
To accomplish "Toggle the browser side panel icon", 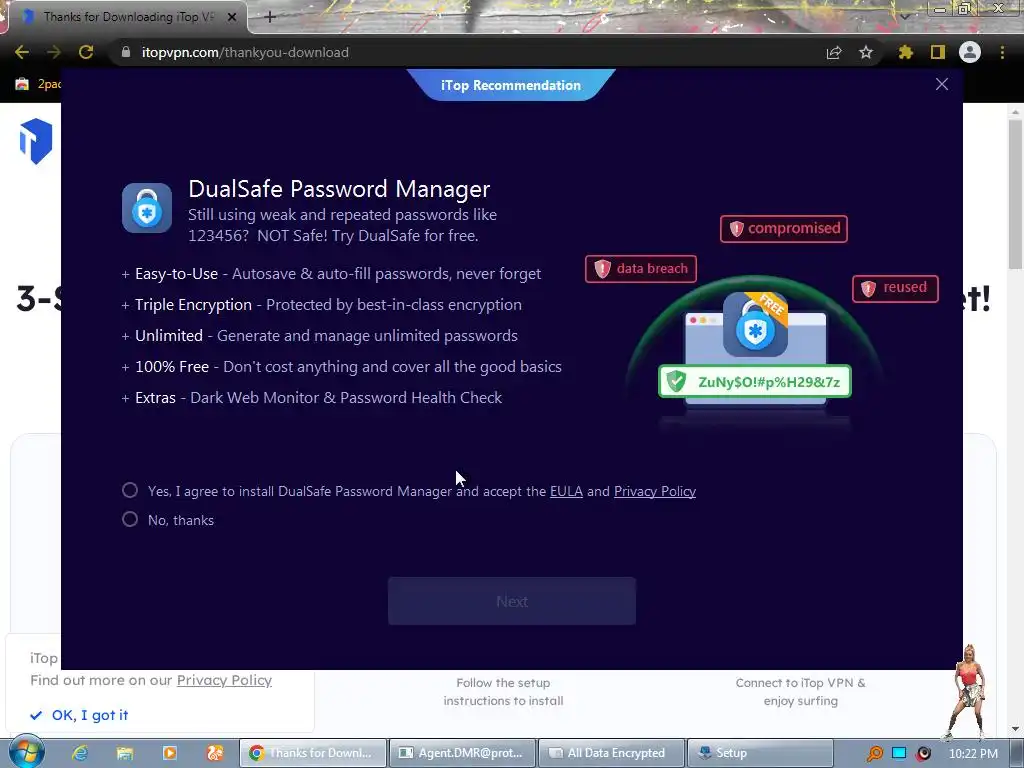I will pyautogui.click(x=938, y=52).
